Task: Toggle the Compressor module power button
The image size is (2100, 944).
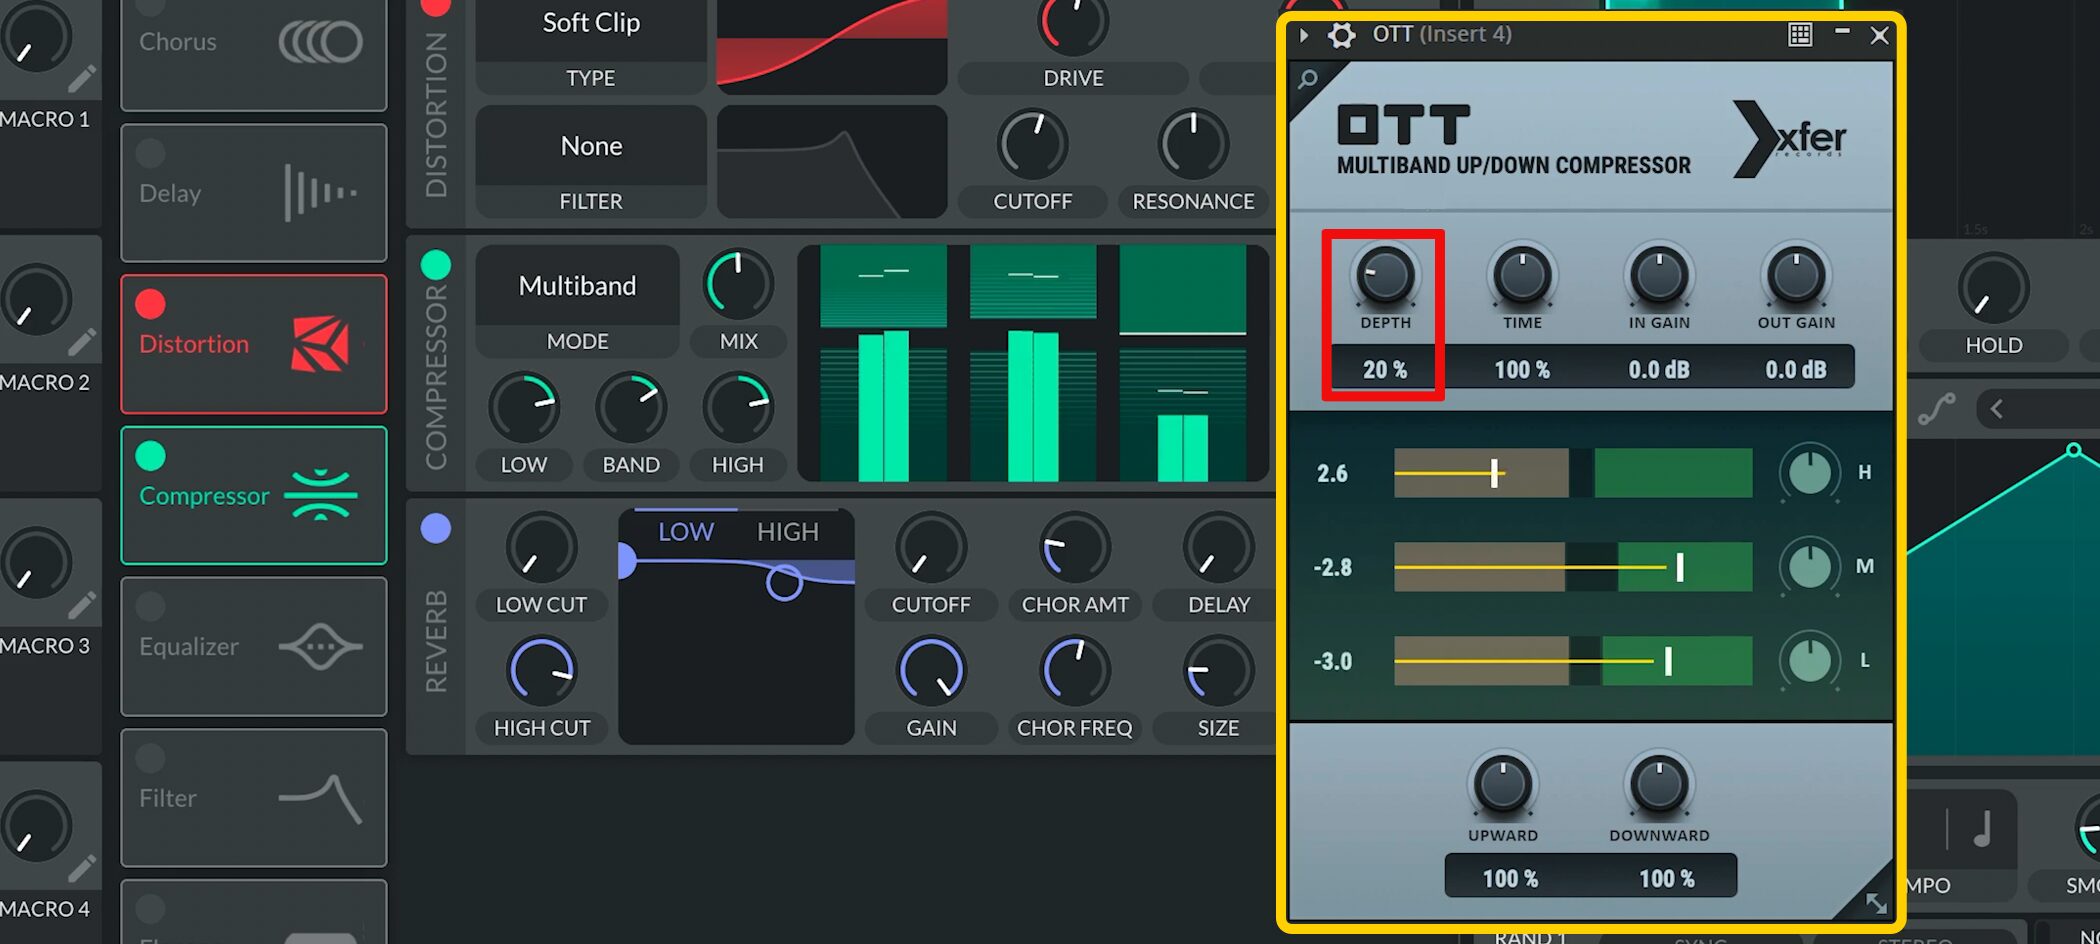Action: pyautogui.click(x=151, y=456)
